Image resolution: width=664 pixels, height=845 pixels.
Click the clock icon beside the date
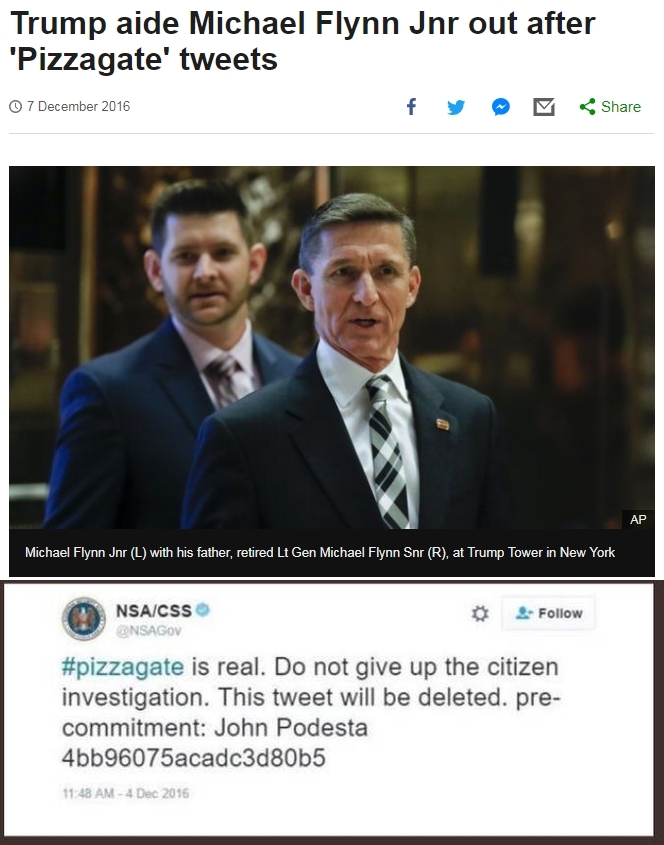pos(15,107)
